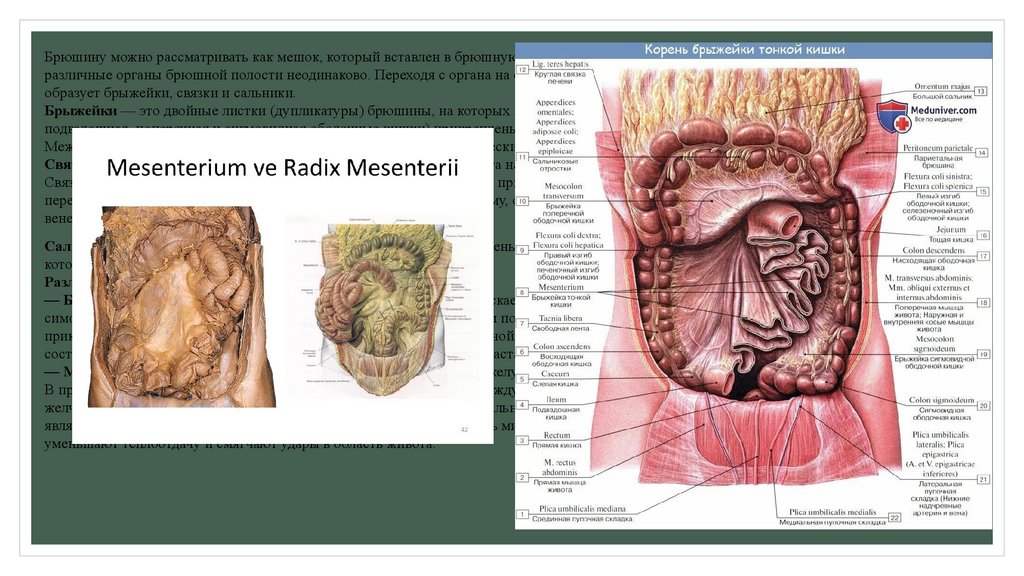The height and width of the screenshot is (576, 1024).
Task: Click number box 13 beside Omentum majus
Action: pyautogui.click(x=981, y=91)
